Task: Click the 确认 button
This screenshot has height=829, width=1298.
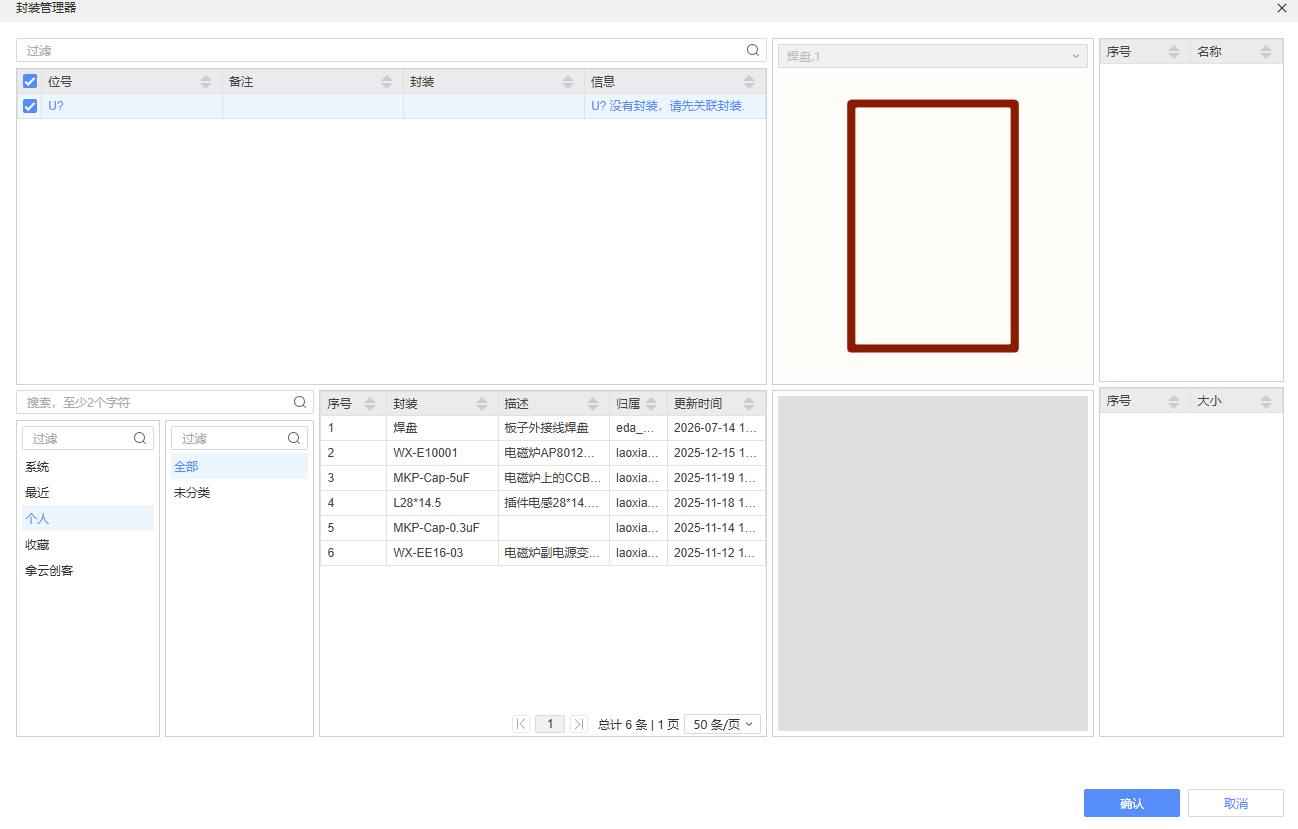Action: click(1132, 803)
